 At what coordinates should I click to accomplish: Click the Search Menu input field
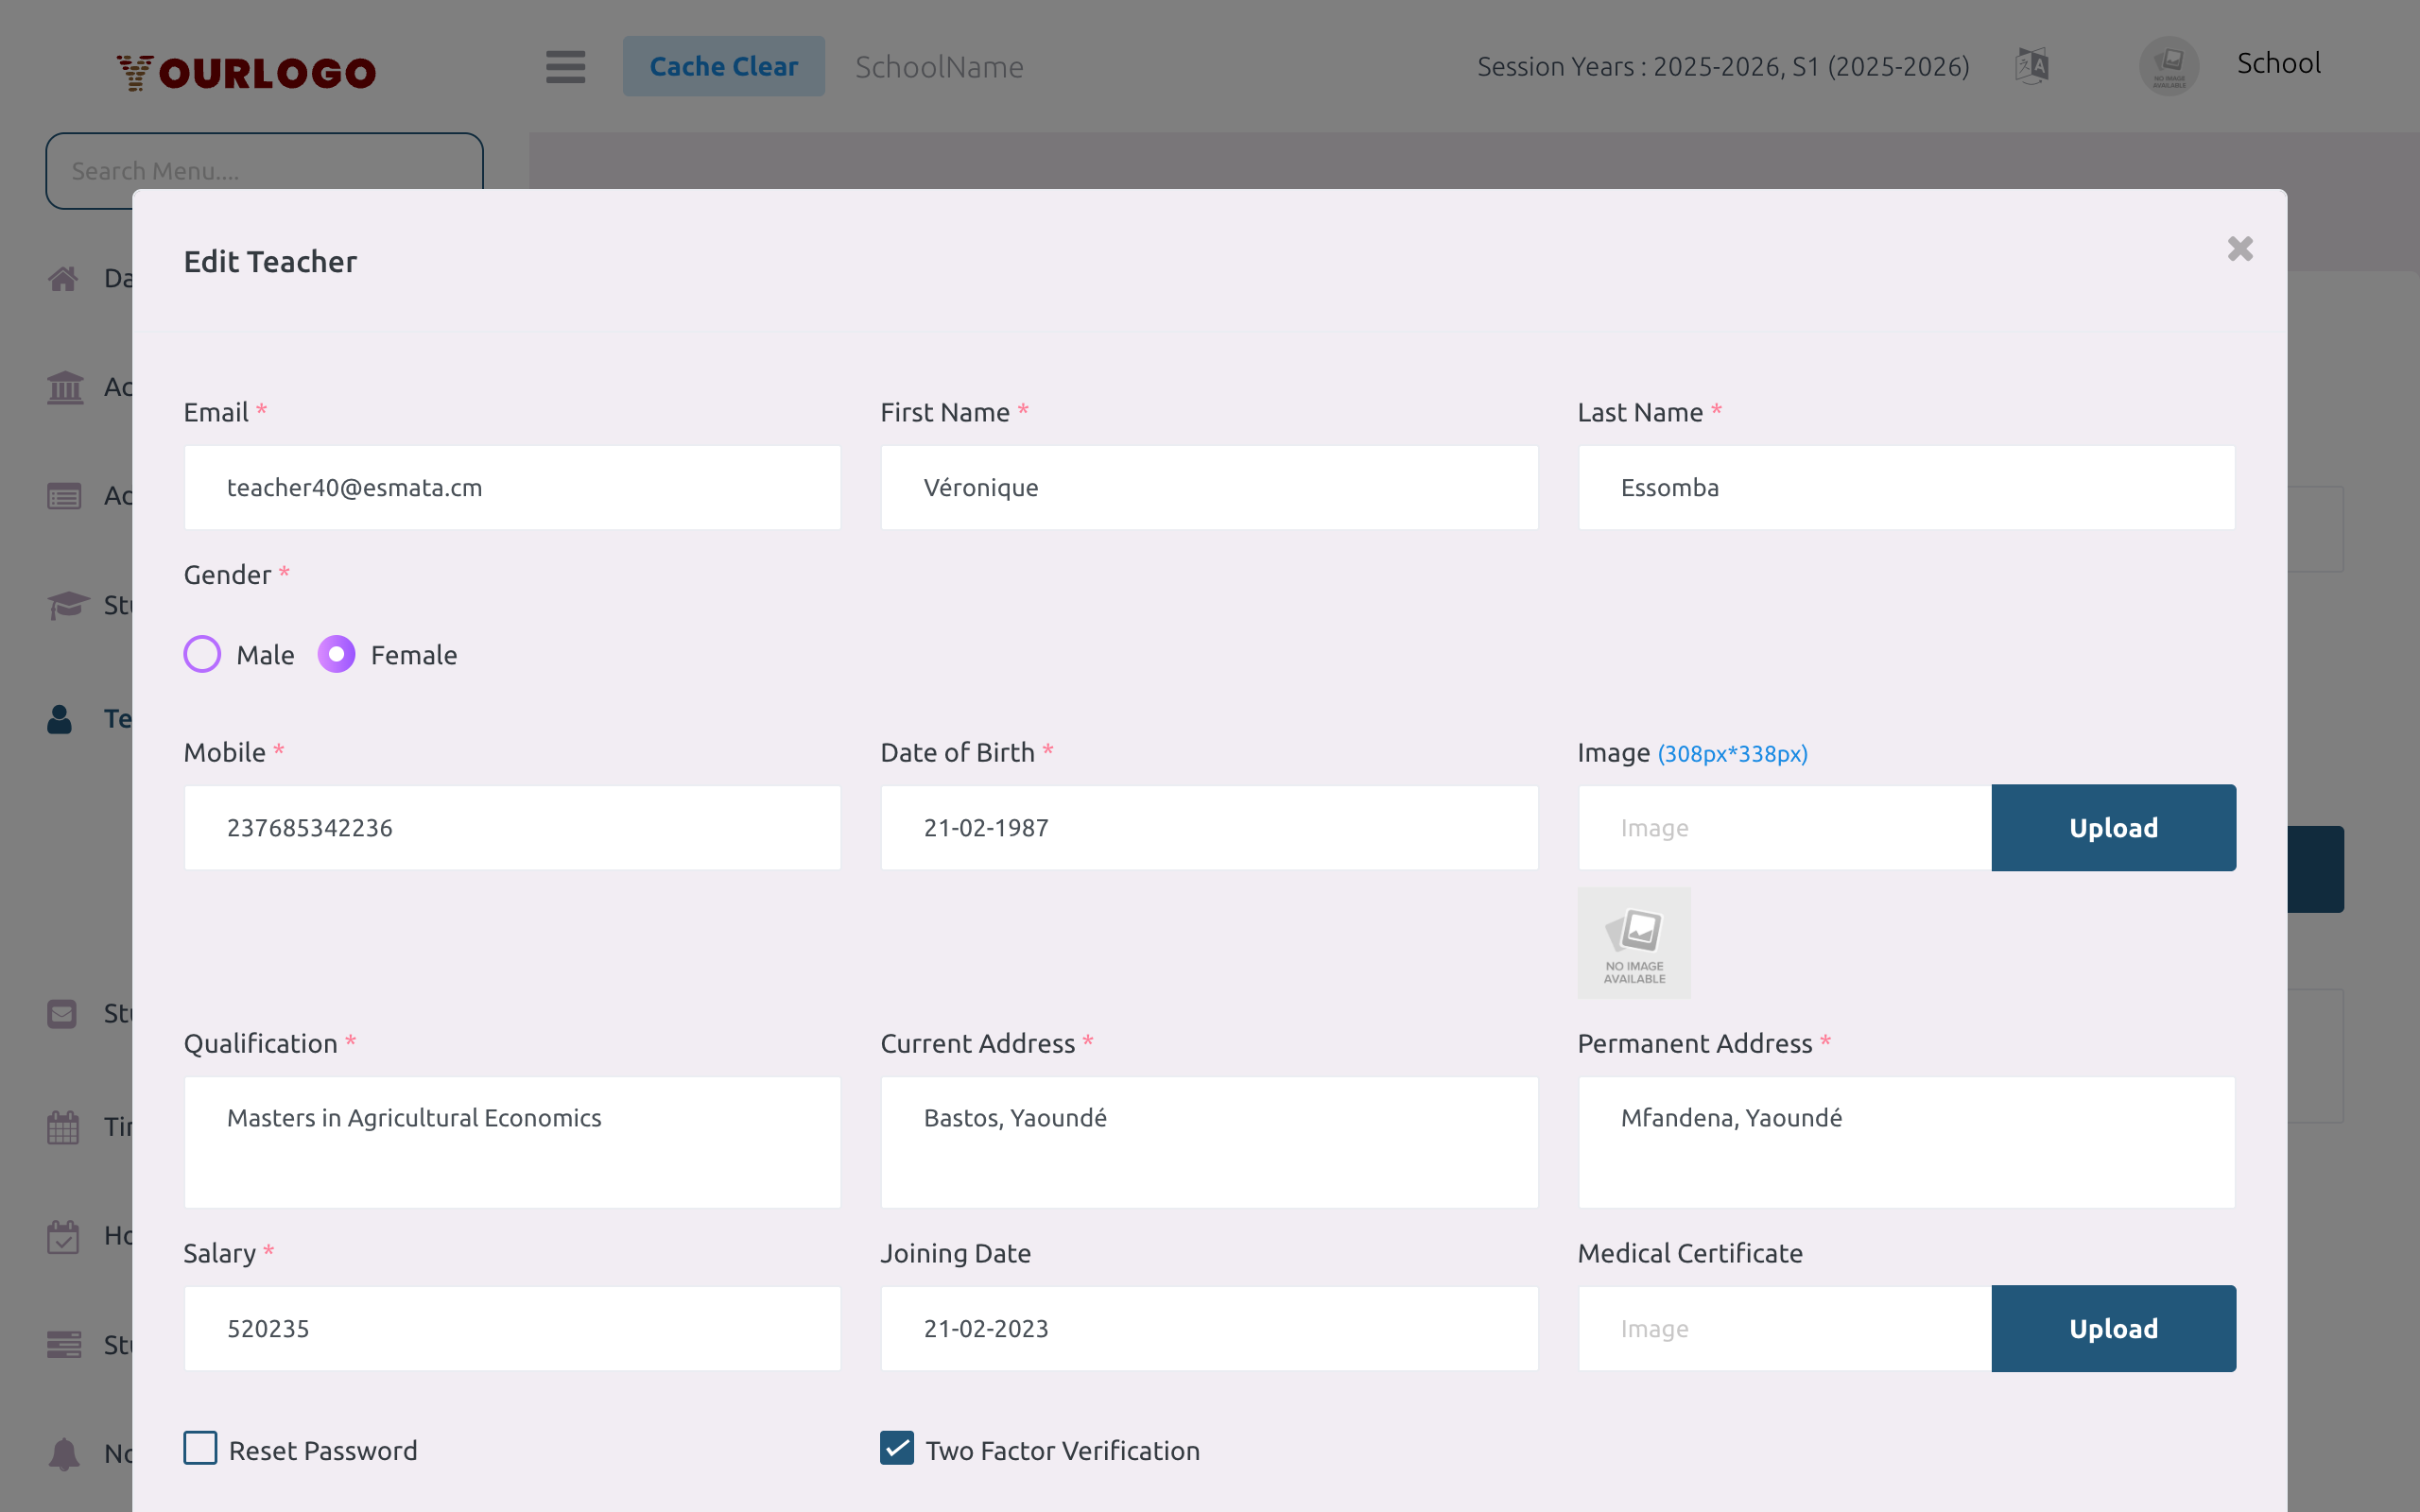[263, 170]
